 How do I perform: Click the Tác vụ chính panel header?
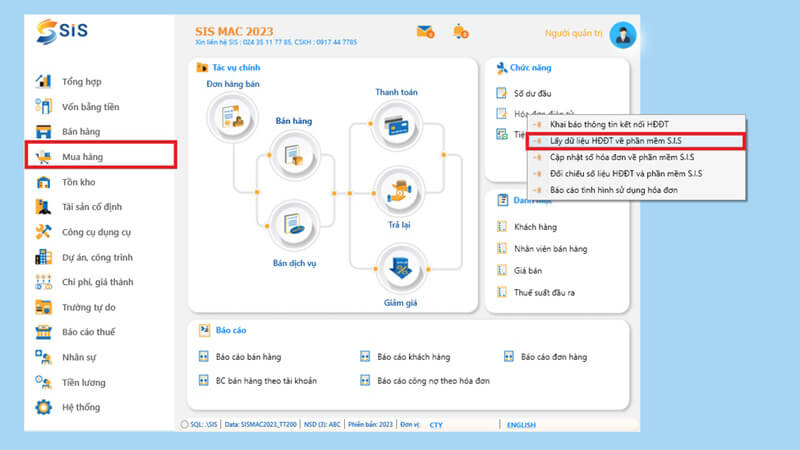236,67
